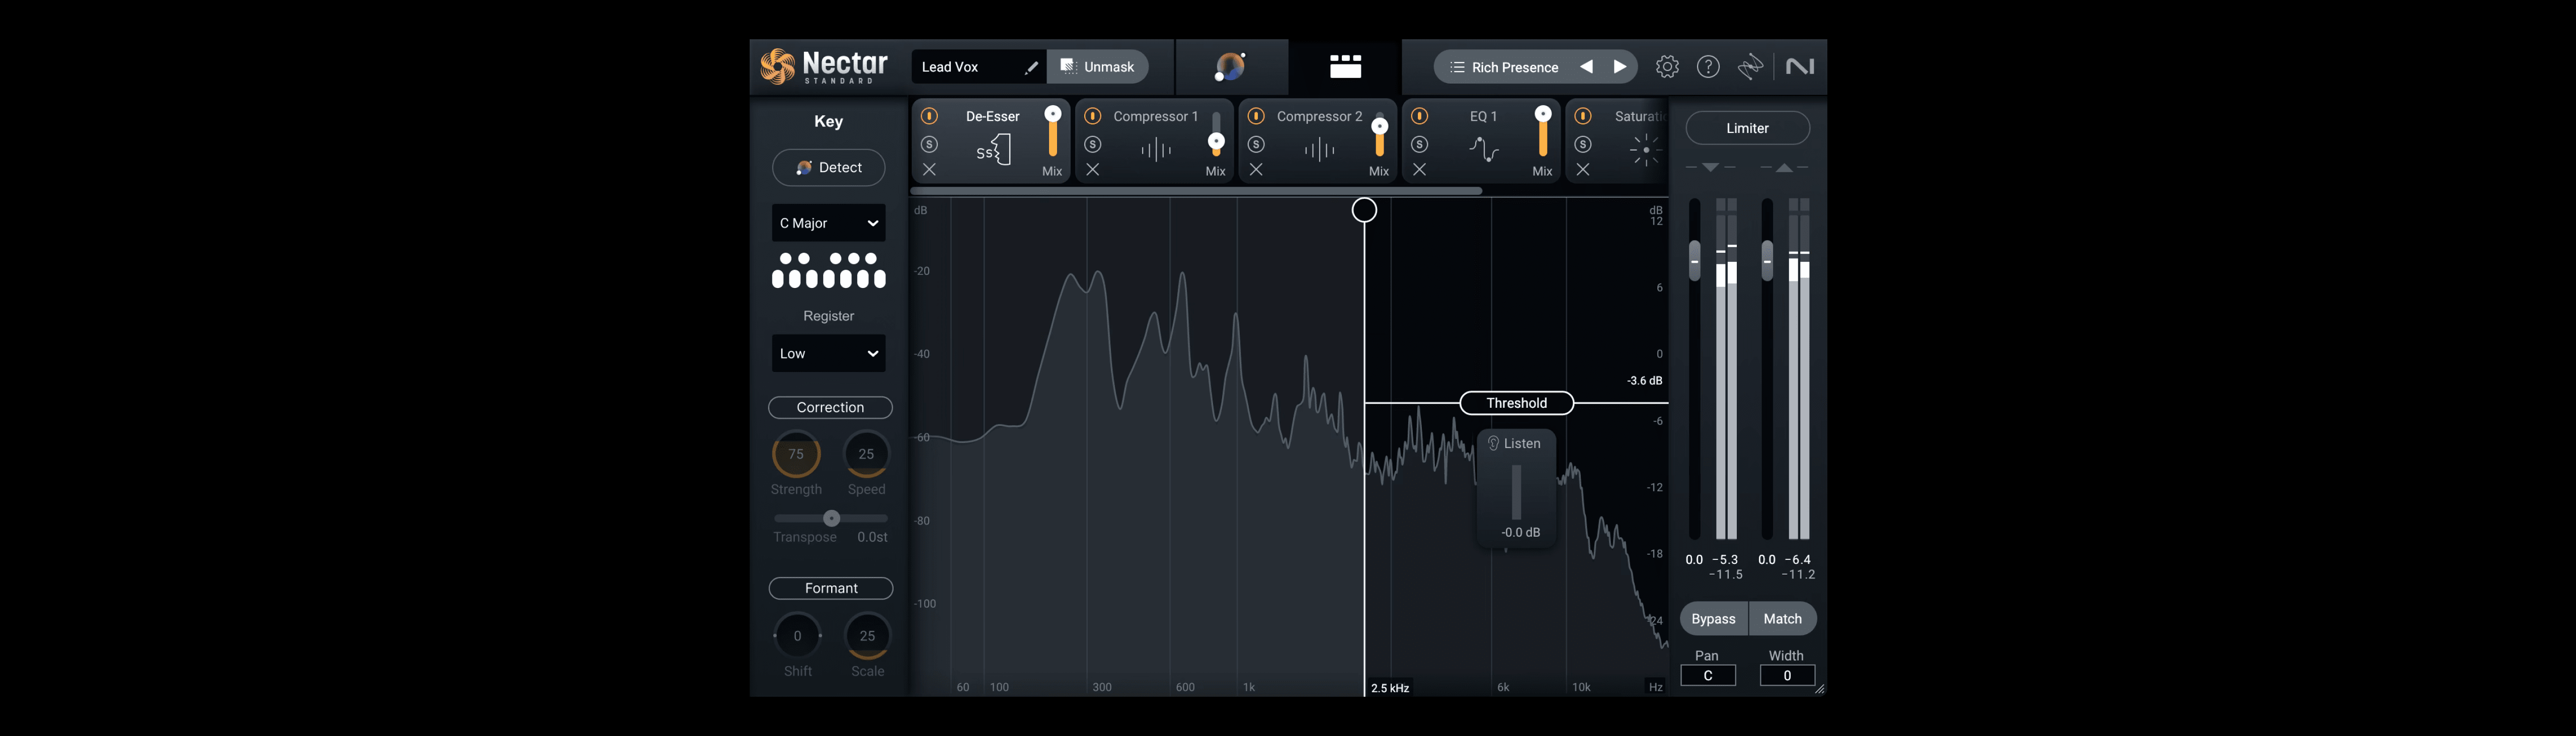Solo the EQ 1 module
The image size is (2576, 736).
[1420, 144]
